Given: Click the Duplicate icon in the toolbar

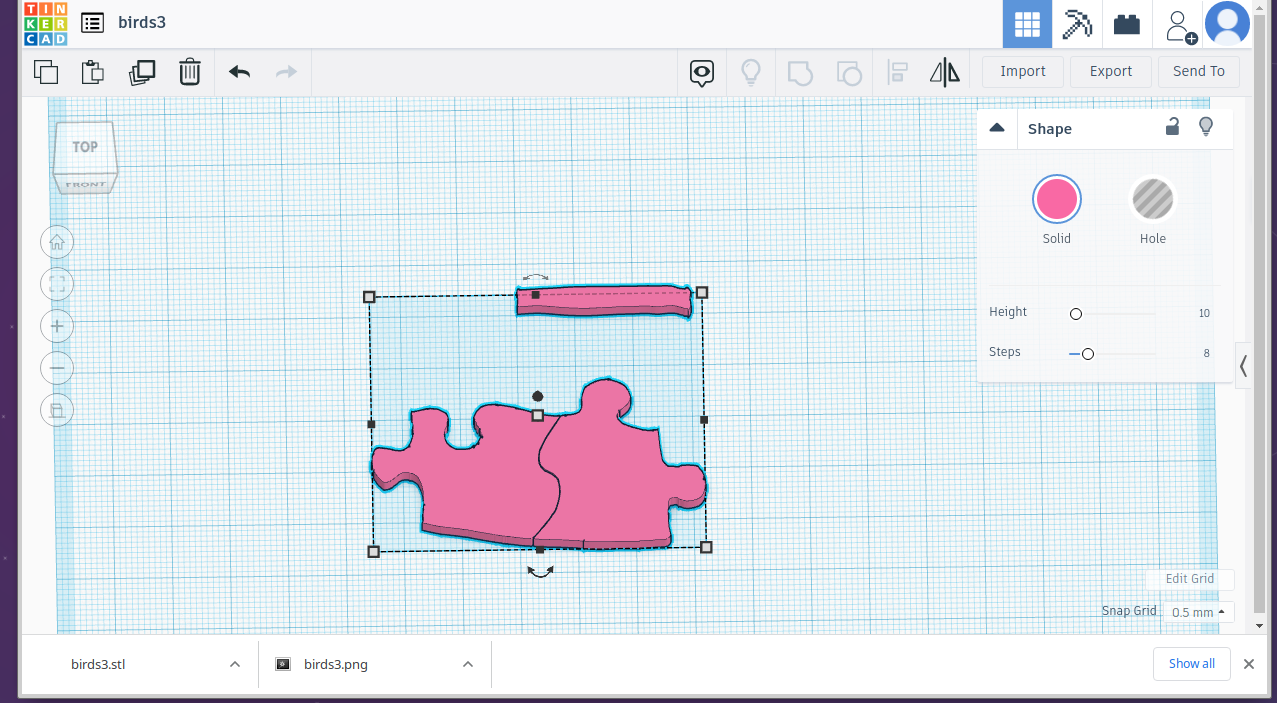Looking at the screenshot, I should point(142,71).
